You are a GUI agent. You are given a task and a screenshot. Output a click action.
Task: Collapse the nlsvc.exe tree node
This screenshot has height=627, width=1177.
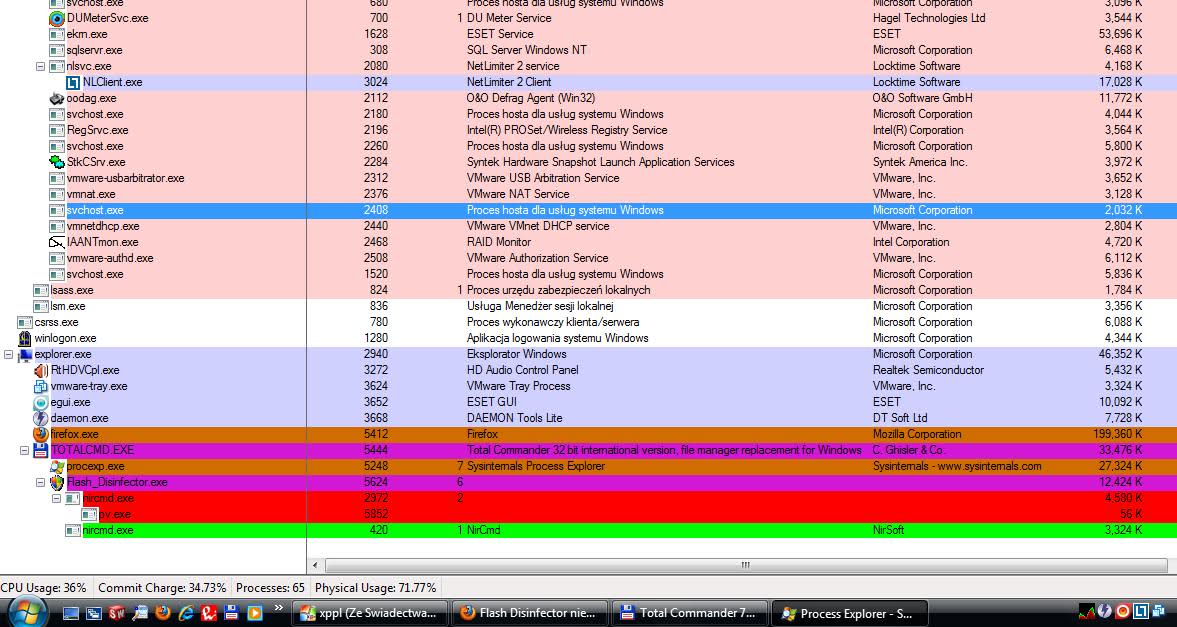click(x=41, y=66)
